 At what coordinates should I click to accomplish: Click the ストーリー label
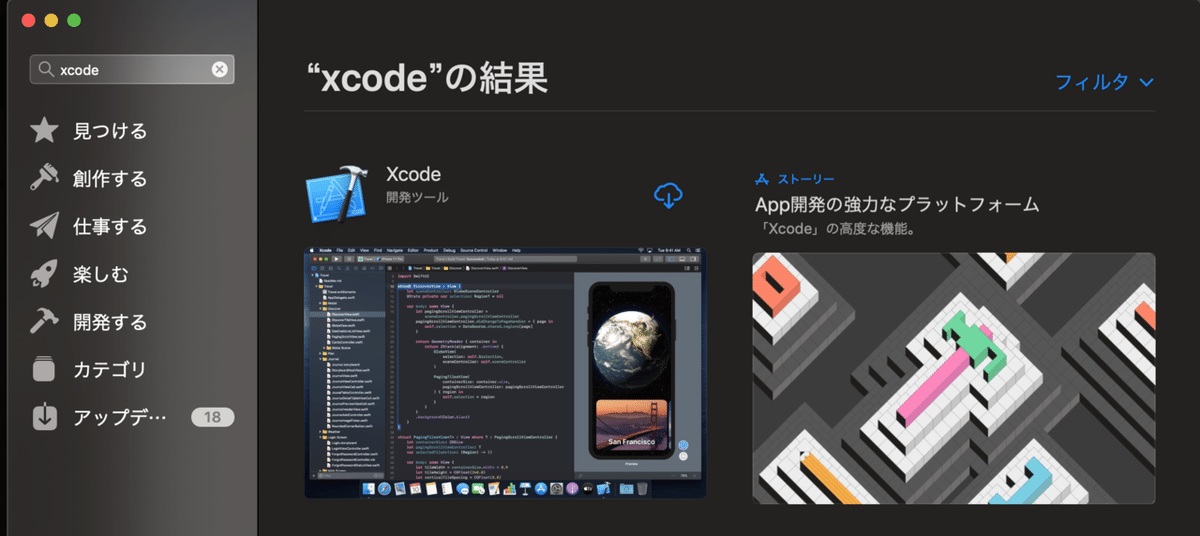click(x=805, y=179)
